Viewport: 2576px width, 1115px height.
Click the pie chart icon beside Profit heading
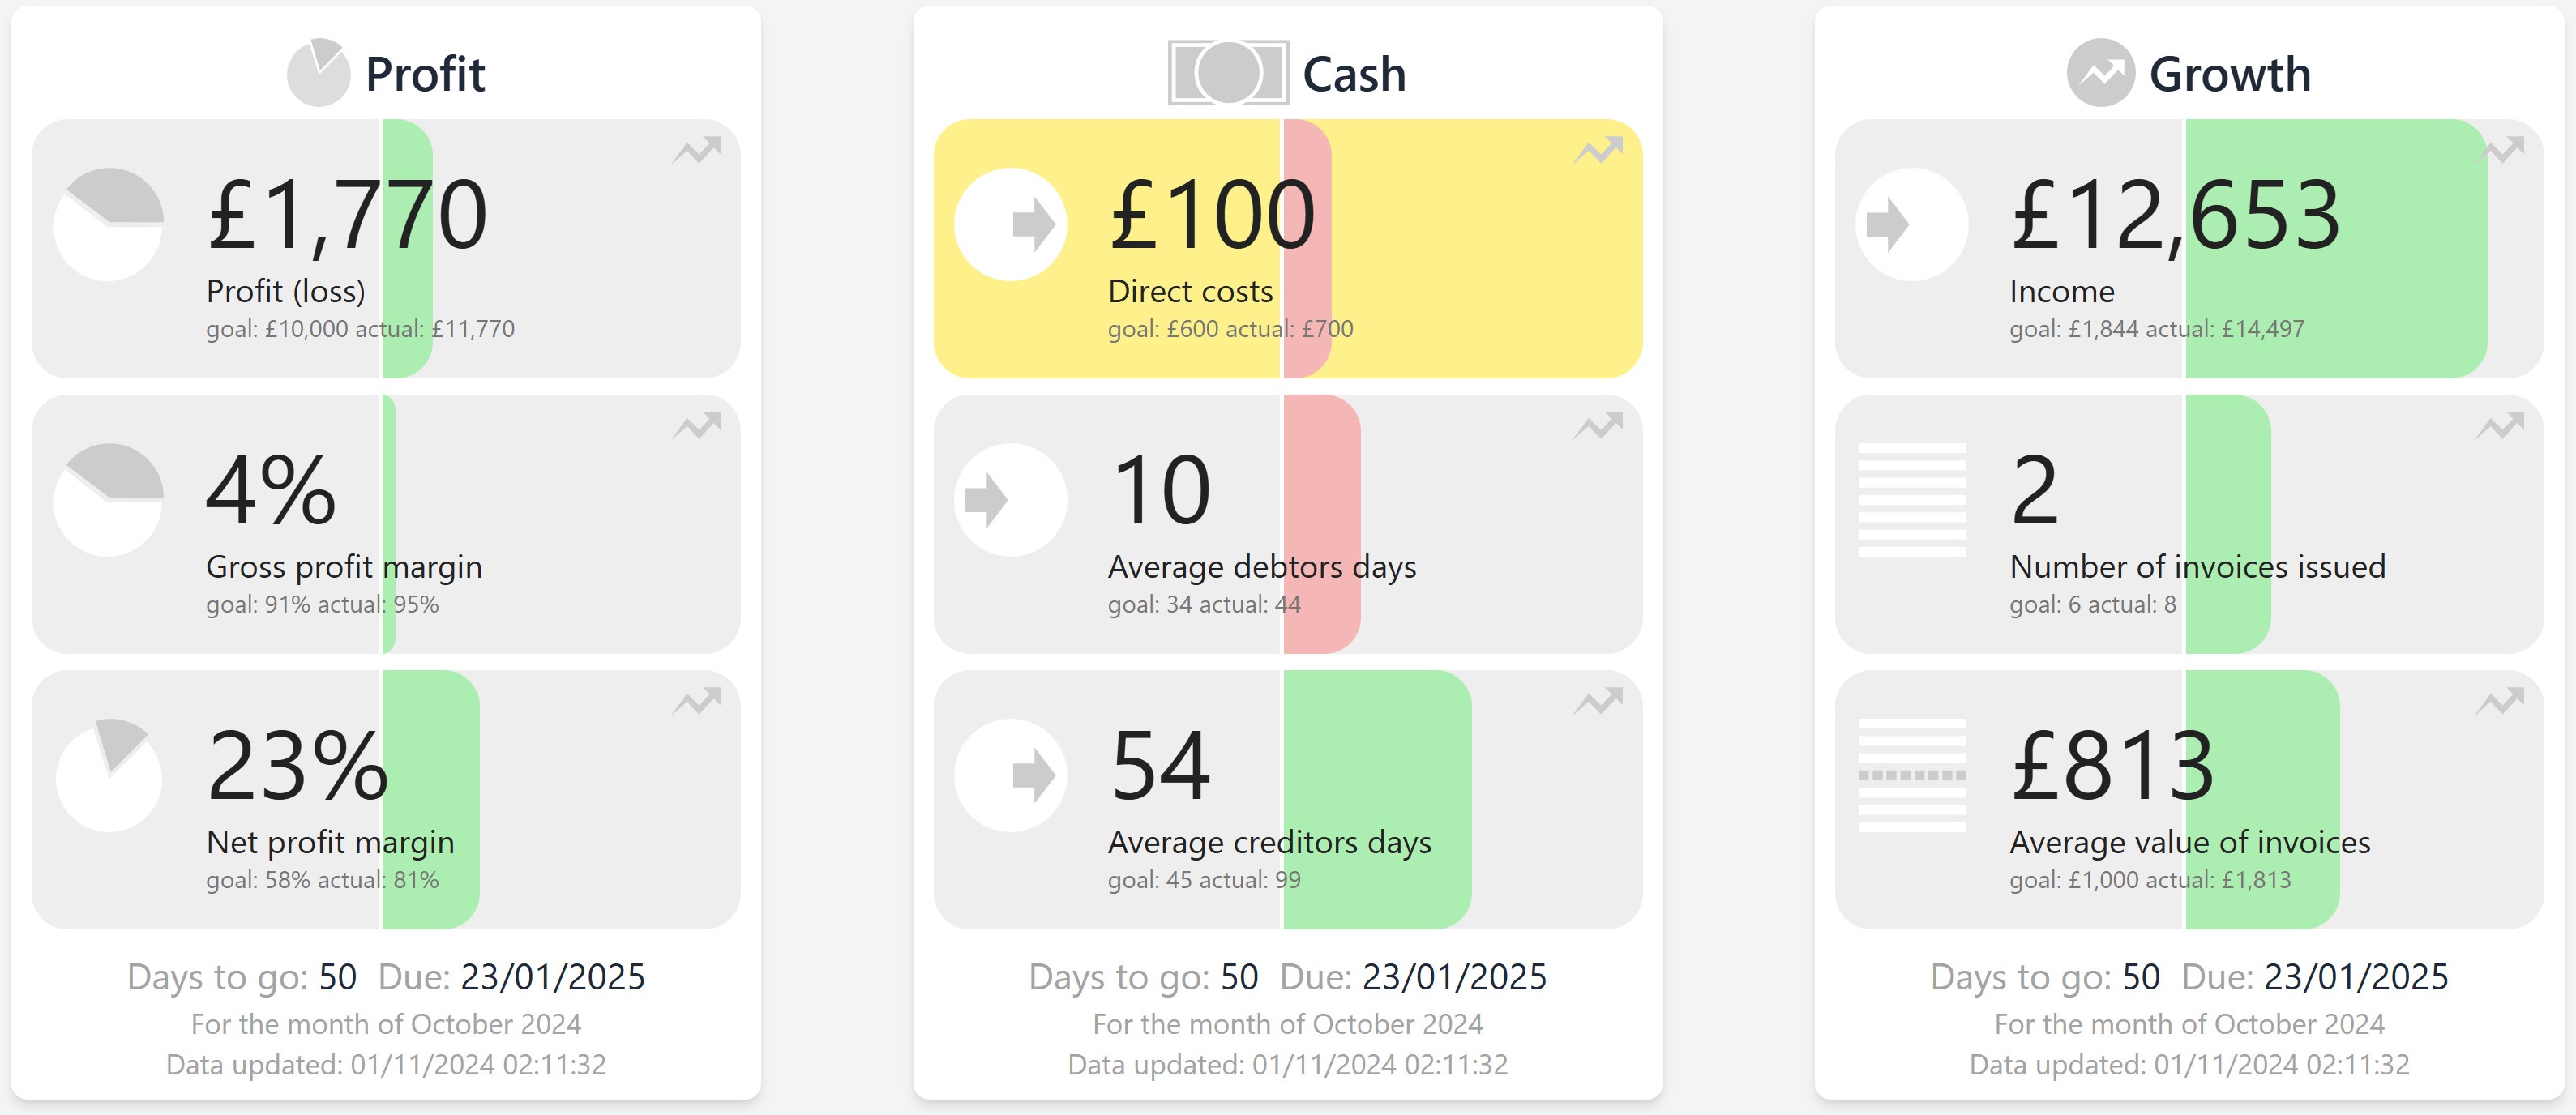(319, 73)
